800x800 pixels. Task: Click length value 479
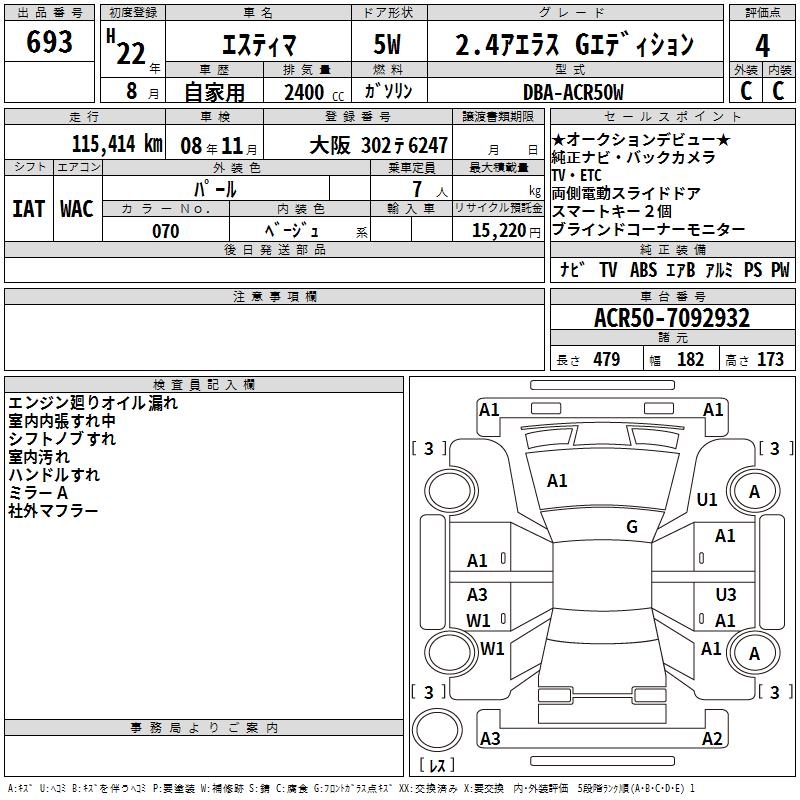coord(607,359)
